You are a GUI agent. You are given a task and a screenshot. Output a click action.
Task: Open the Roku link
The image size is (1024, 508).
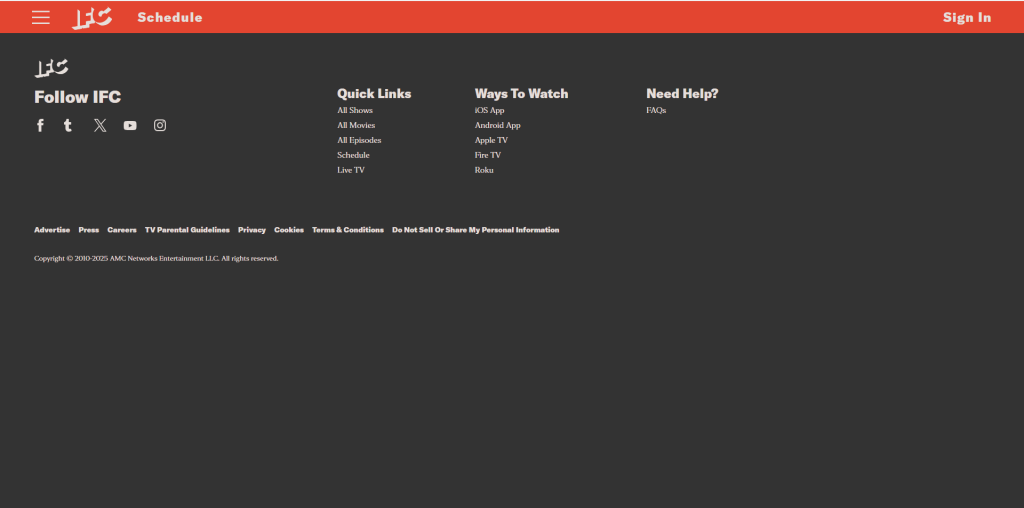[x=484, y=170]
